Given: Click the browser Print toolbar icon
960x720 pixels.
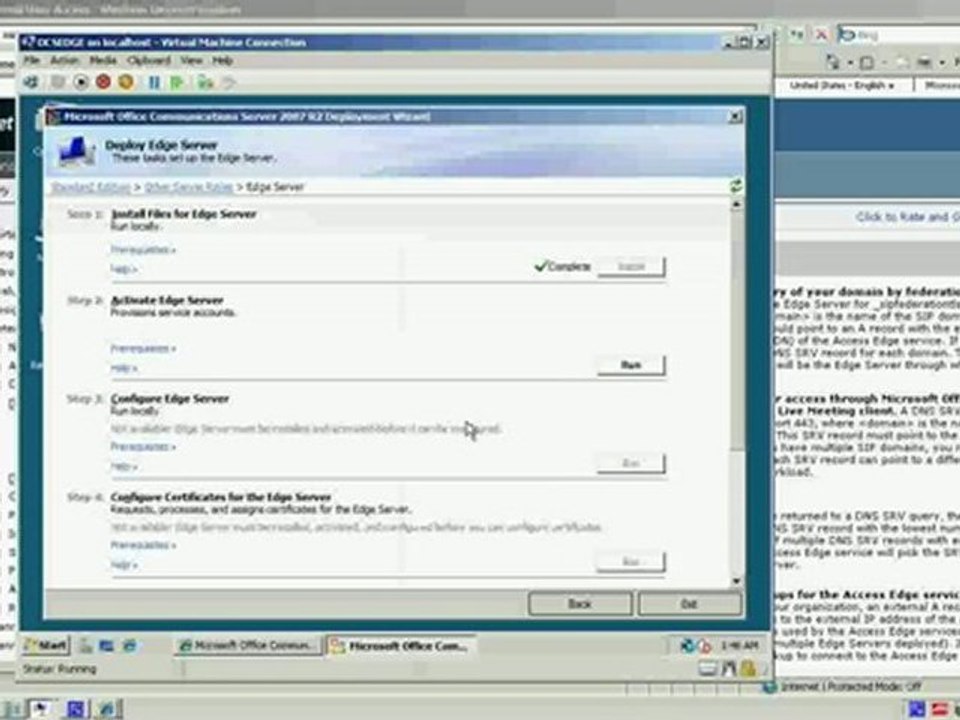Looking at the screenshot, I should [x=924, y=62].
